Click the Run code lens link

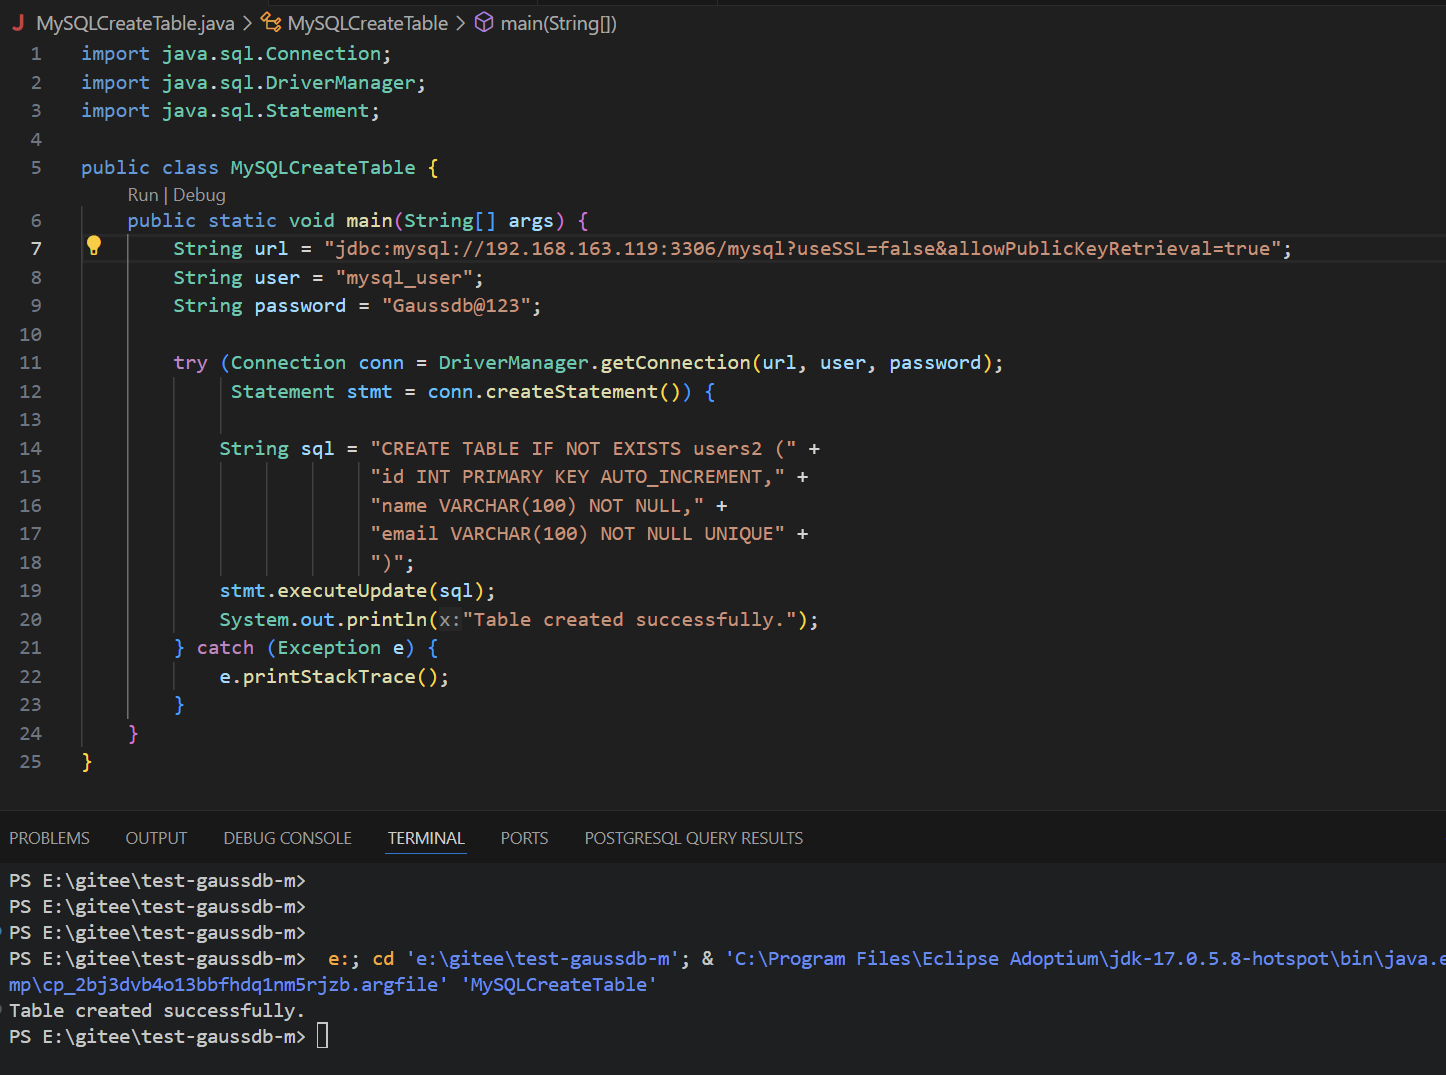tap(143, 195)
